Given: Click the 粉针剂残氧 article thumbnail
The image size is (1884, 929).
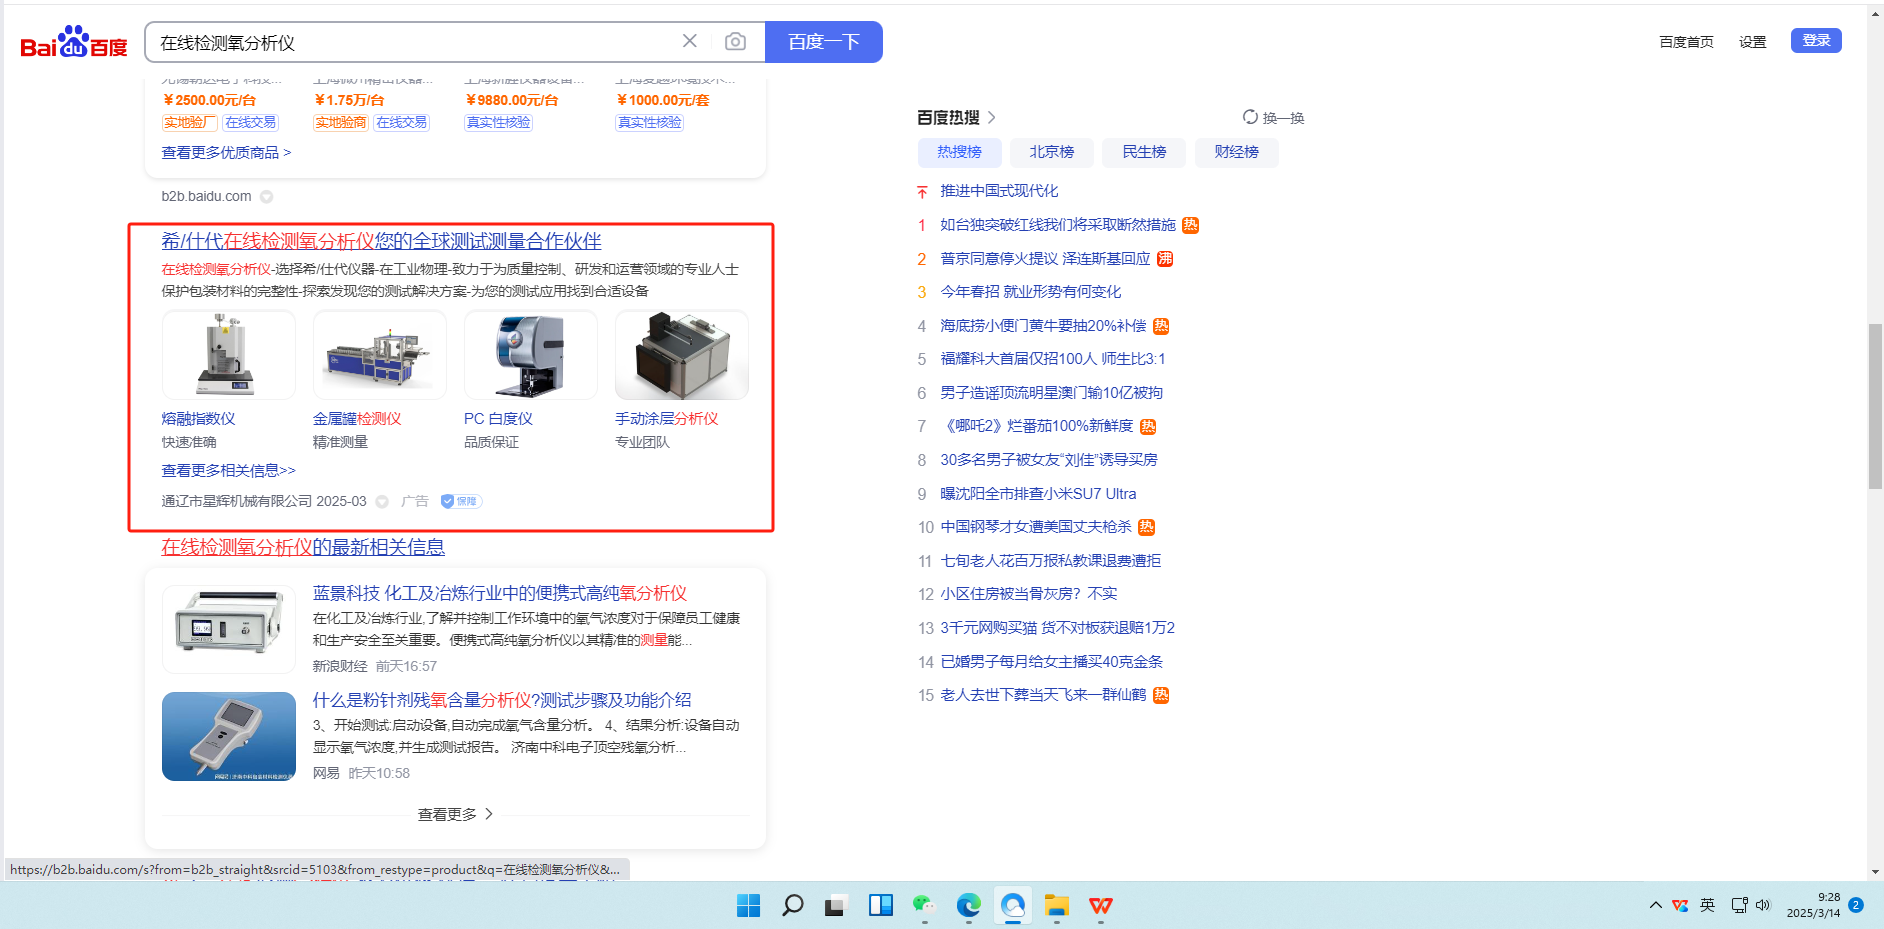Looking at the screenshot, I should pos(229,736).
